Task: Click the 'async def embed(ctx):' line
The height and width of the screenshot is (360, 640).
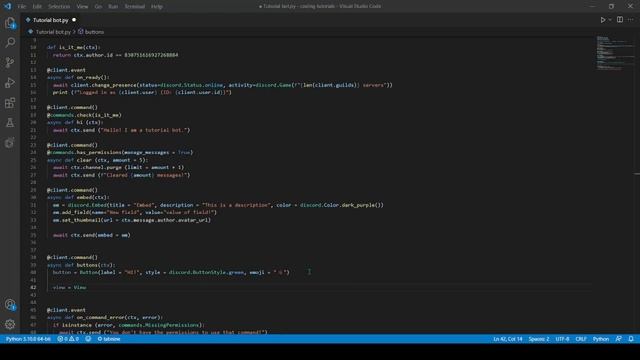Action: 78,198
